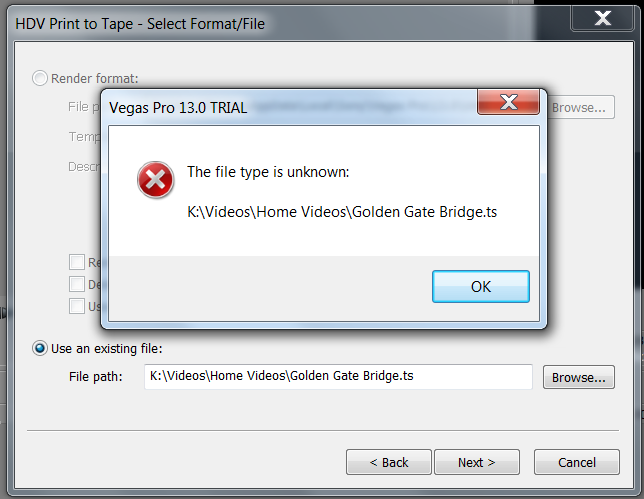Click the HDV Print to Tape title bar
Image resolution: width=644 pixels, height=499 pixels.
click(288, 23)
